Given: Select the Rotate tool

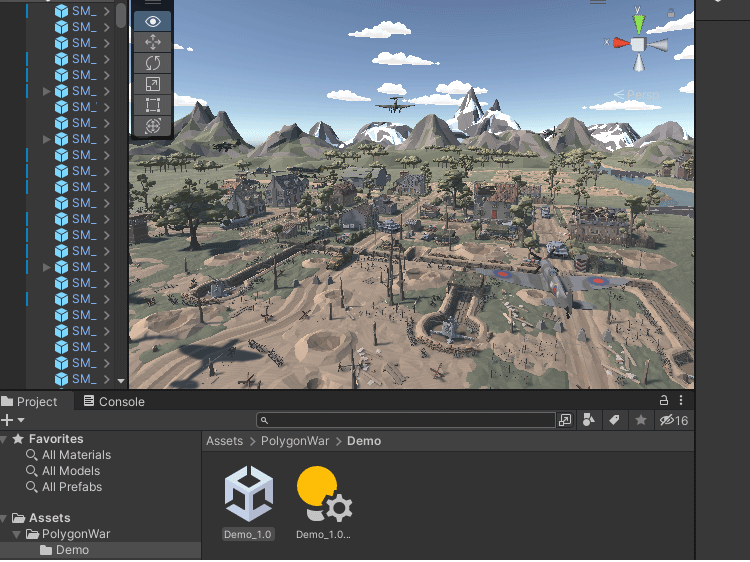Looking at the screenshot, I should coord(152,63).
